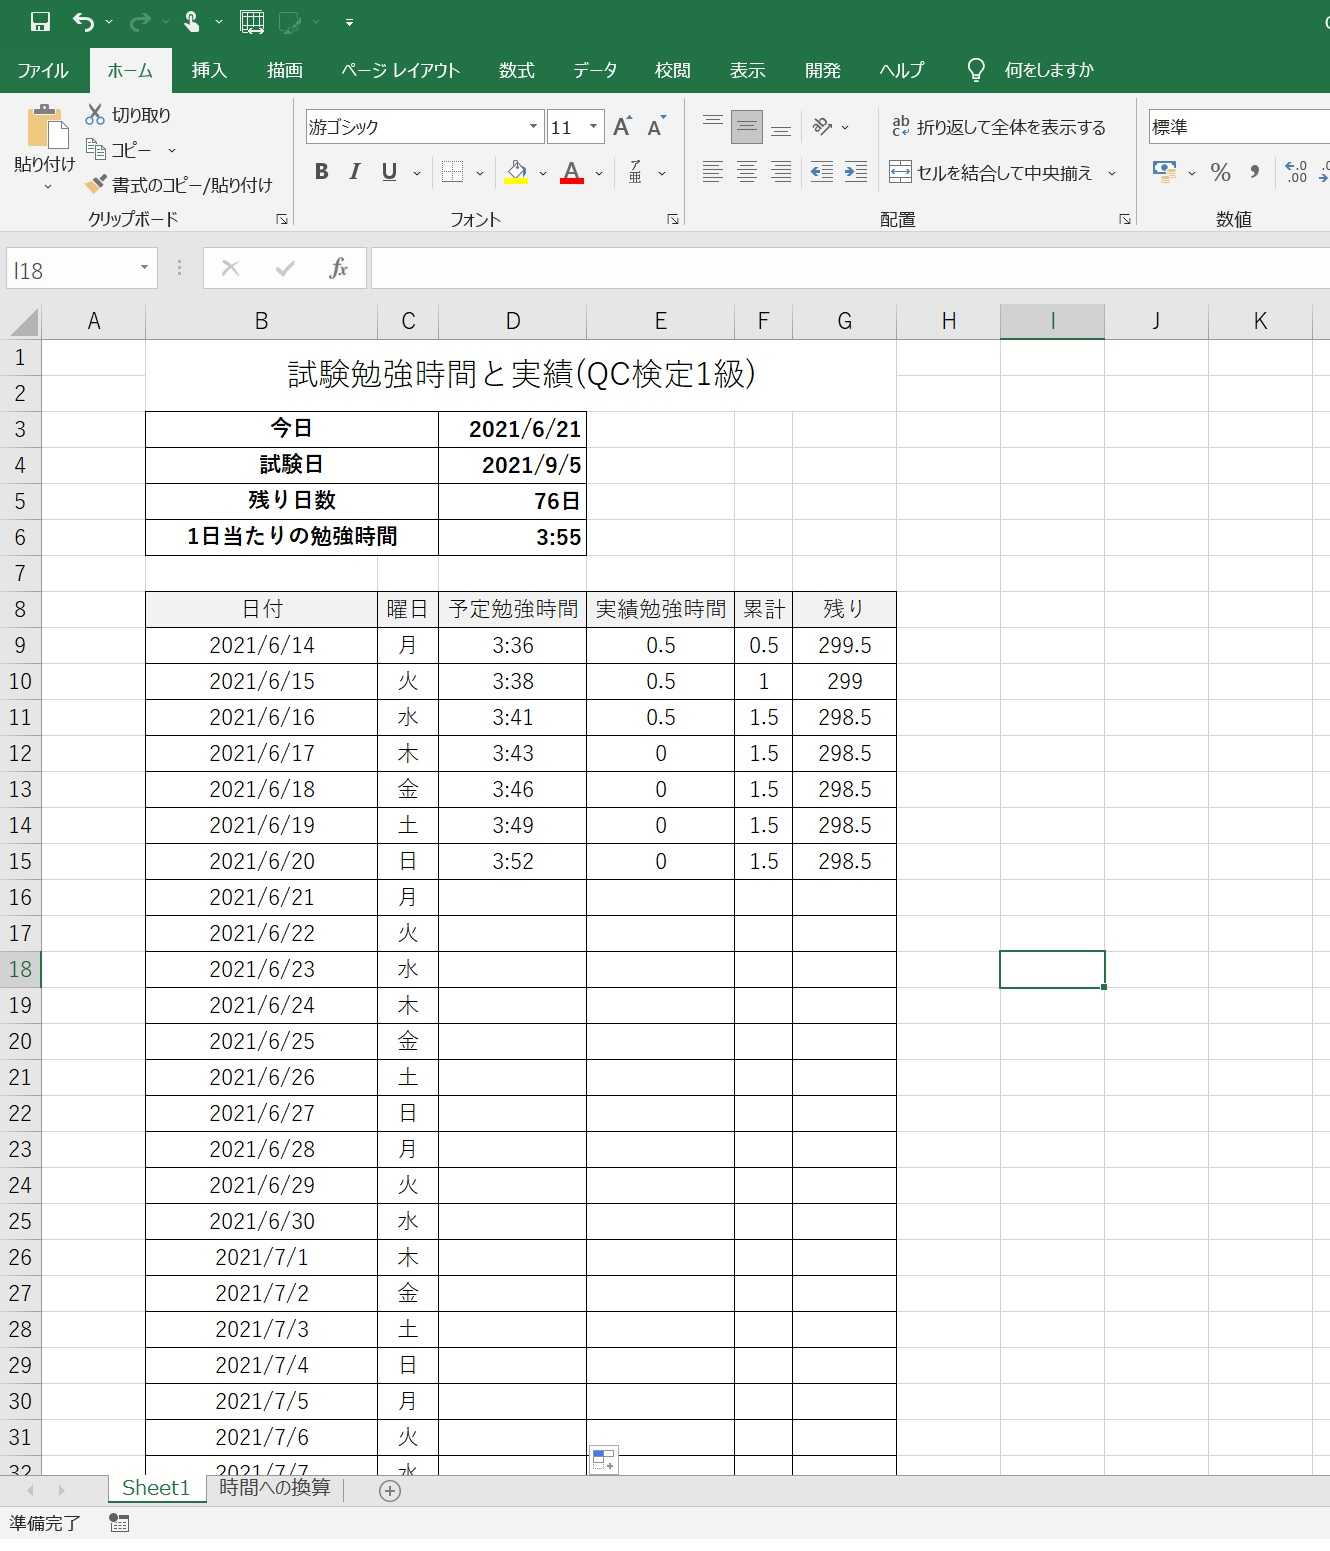Open the borders dropdown arrow

tap(480, 173)
